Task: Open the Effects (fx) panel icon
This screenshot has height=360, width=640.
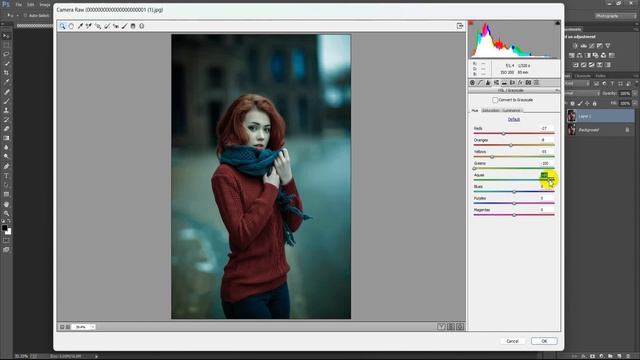Action: click(x=520, y=83)
